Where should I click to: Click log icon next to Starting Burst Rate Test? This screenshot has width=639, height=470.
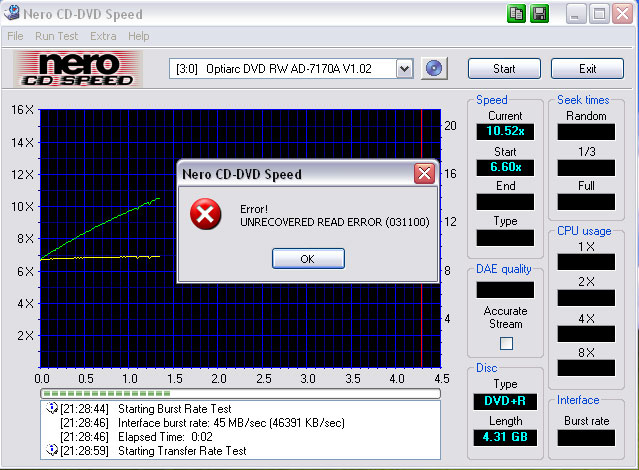[52, 408]
